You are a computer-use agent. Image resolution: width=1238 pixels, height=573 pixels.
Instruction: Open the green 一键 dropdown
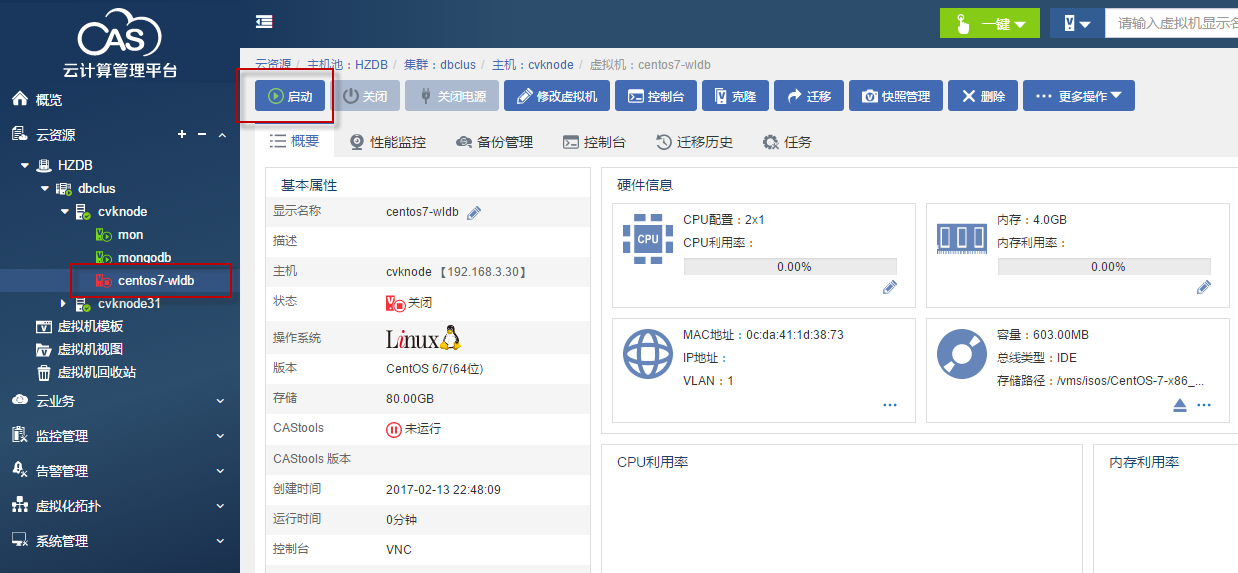click(990, 23)
